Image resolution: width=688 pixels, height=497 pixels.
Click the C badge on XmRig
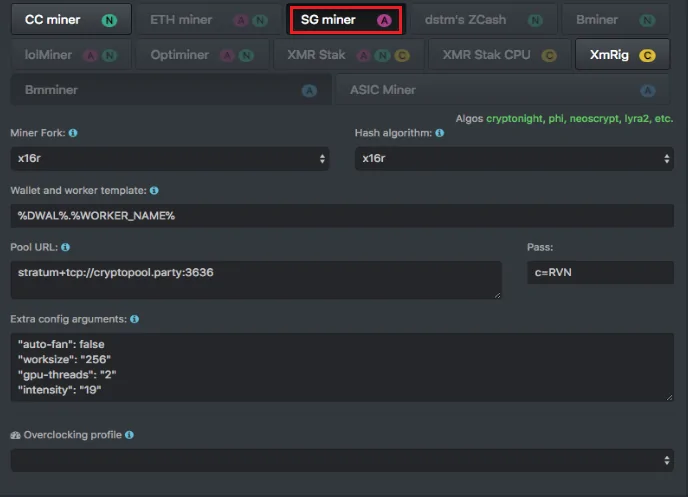647,55
